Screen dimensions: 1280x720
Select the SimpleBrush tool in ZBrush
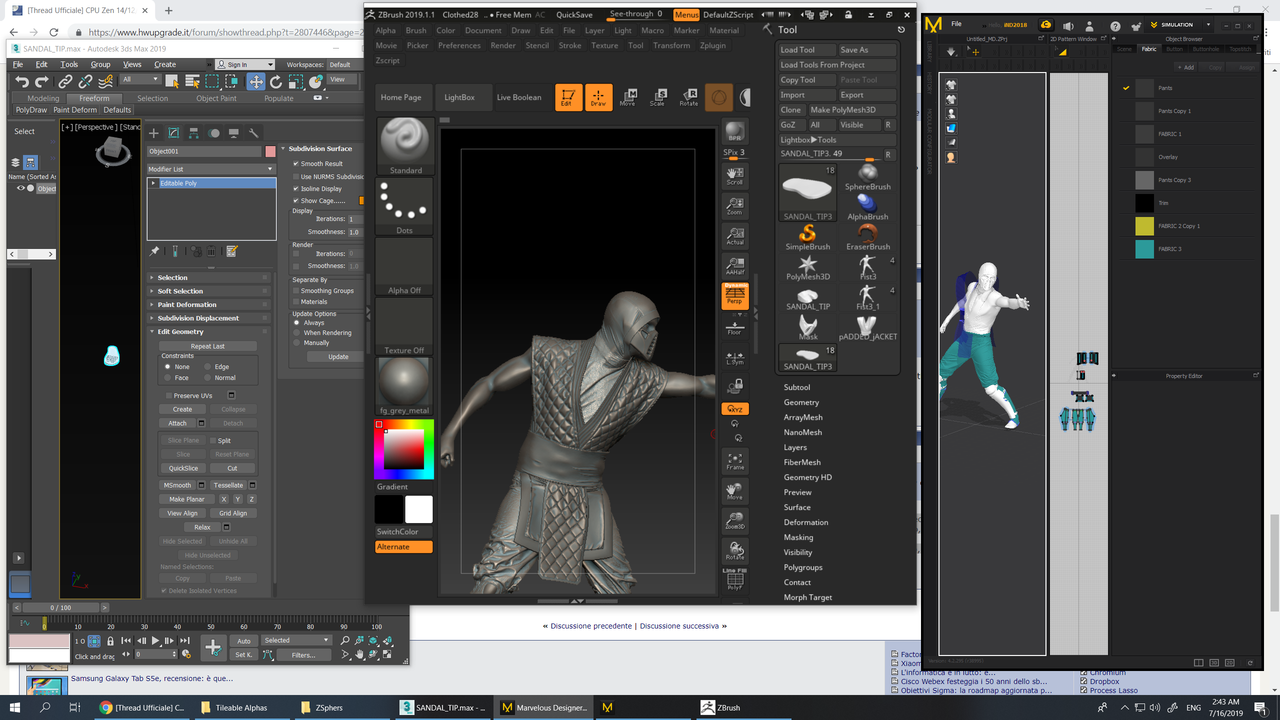tap(808, 237)
